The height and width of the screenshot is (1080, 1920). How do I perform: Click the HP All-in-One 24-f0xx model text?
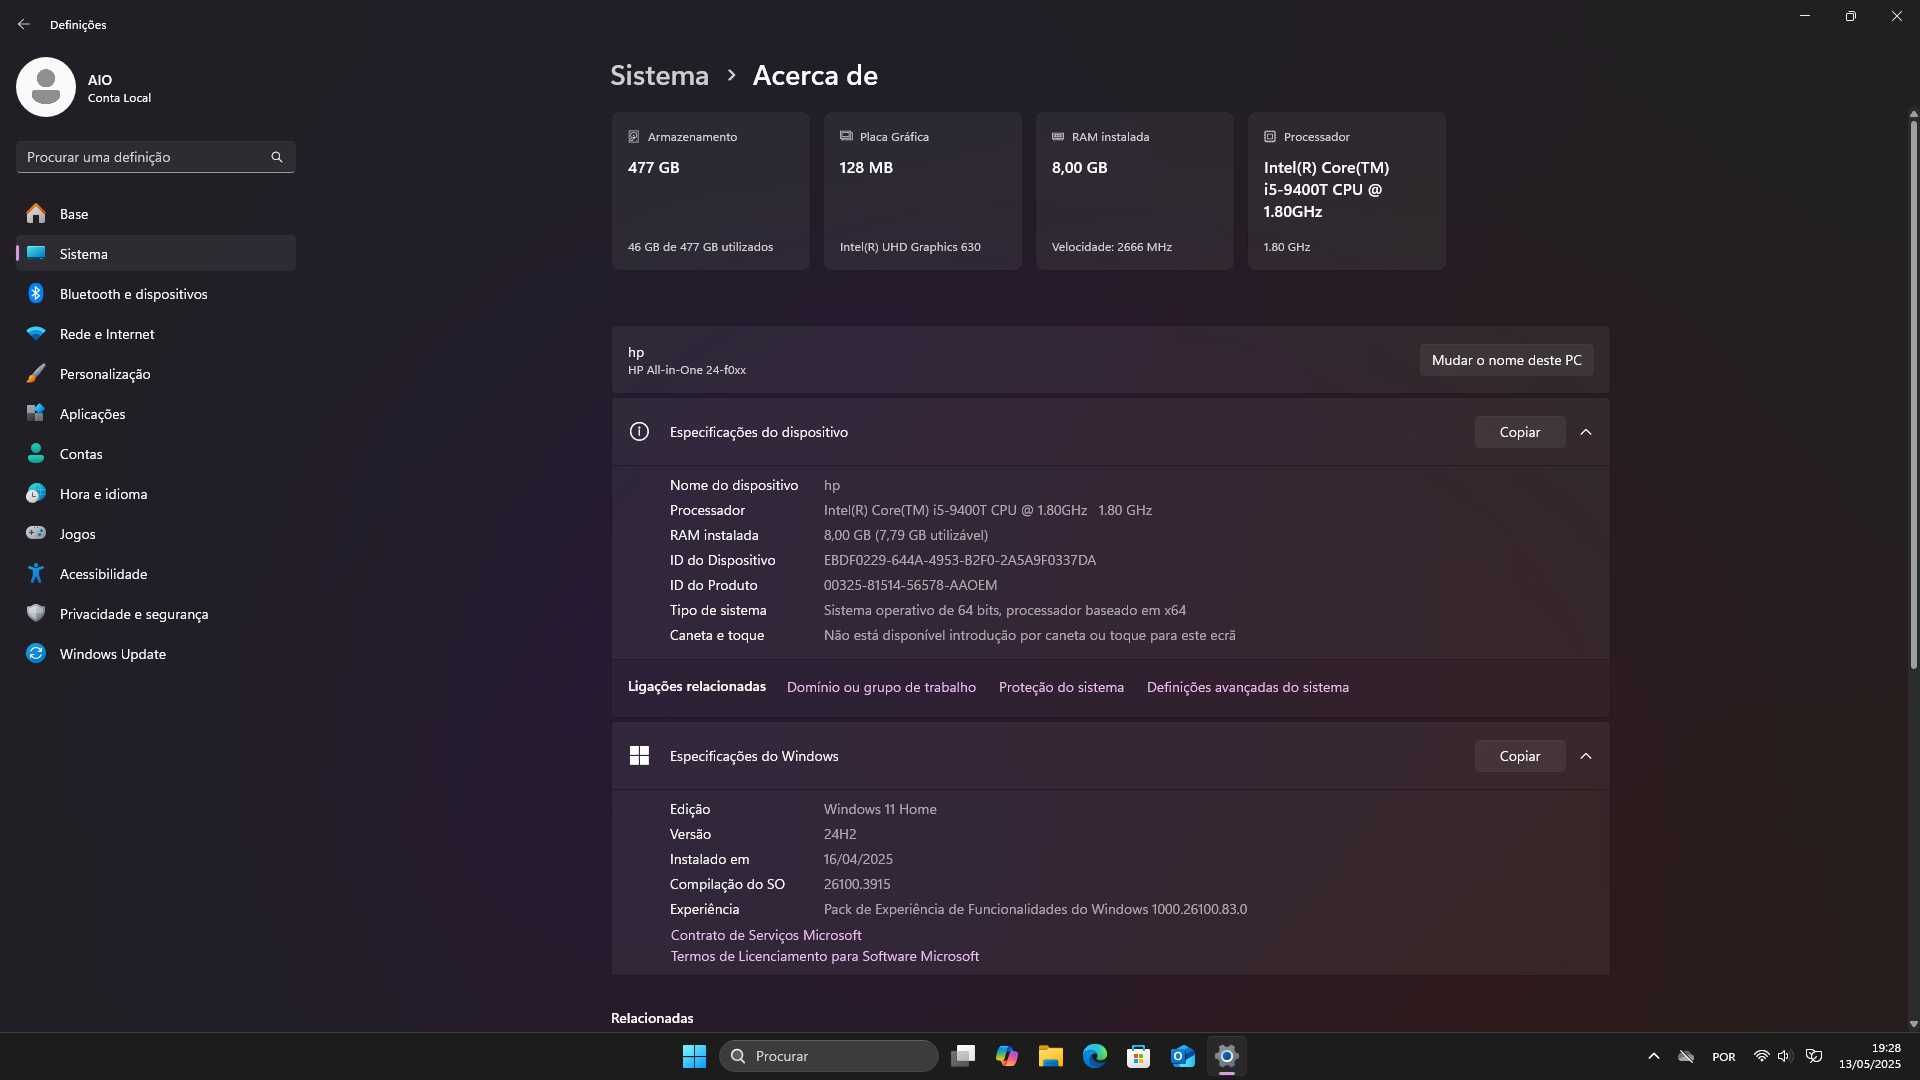[687, 370]
